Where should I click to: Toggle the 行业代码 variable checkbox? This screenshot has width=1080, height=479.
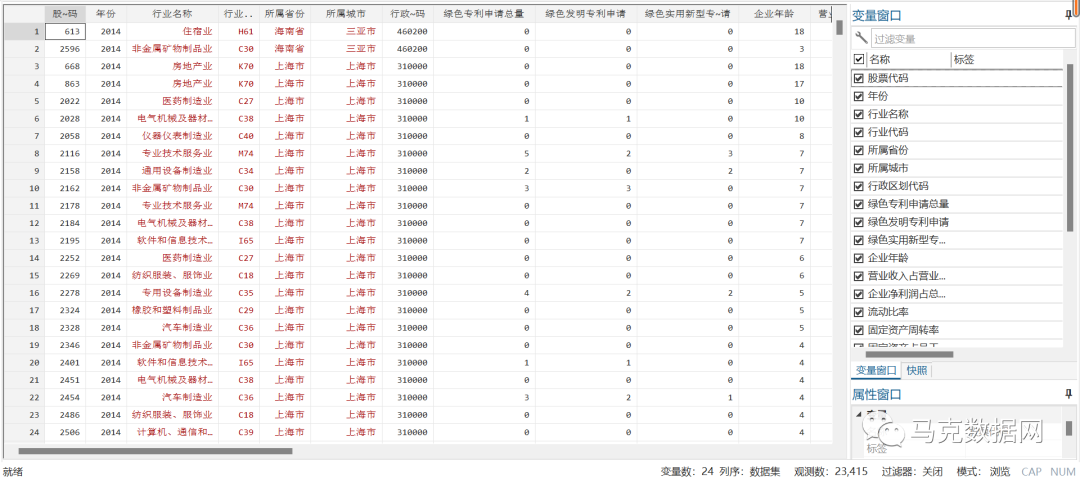click(x=858, y=132)
